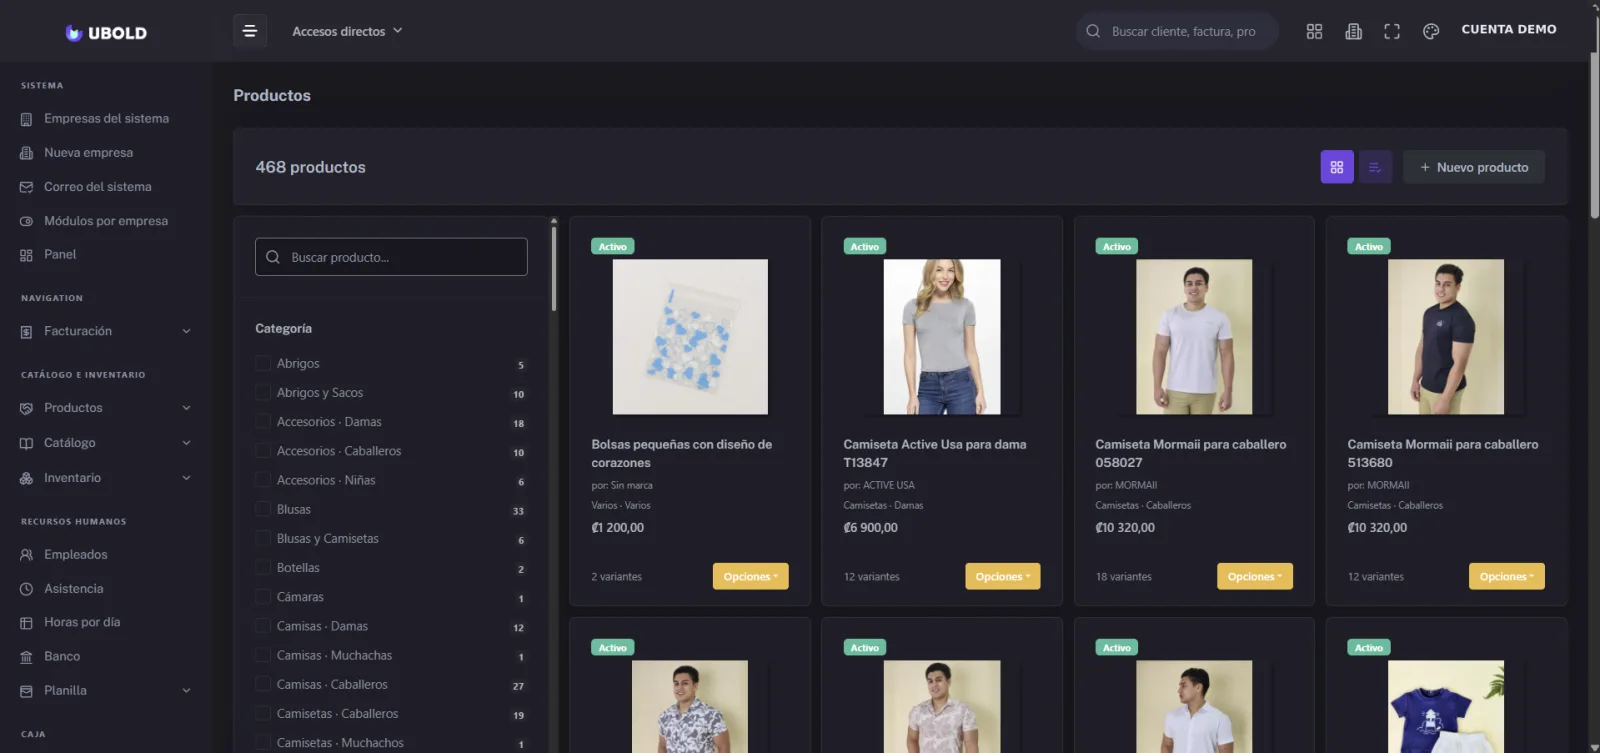Toggle the hamburger sidebar menu button
The height and width of the screenshot is (753, 1600).
click(250, 31)
